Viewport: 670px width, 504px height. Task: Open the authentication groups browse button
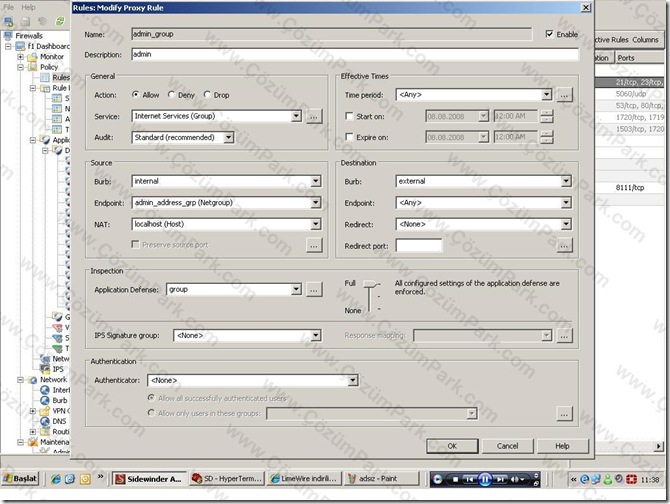(564, 413)
